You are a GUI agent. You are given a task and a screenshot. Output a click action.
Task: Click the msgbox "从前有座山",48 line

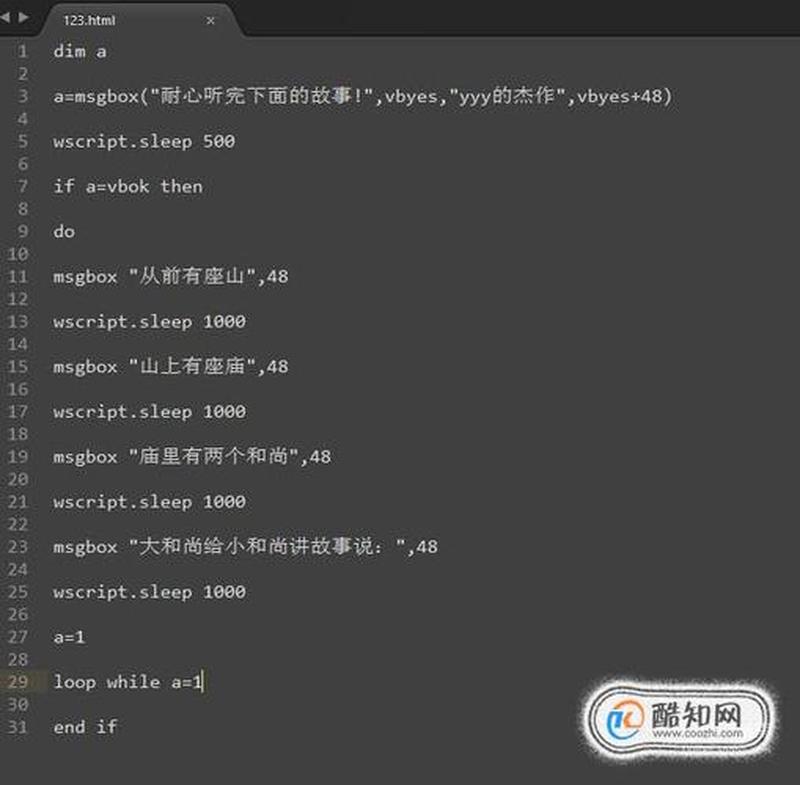(x=171, y=276)
